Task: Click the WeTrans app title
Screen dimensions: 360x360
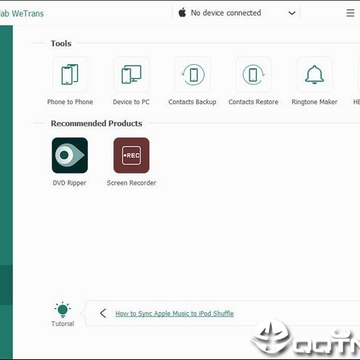Action: pos(22,14)
